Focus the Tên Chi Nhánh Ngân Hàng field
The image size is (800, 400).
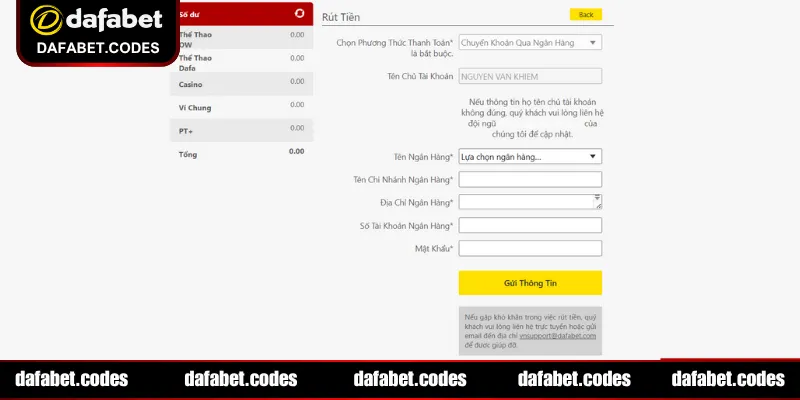coord(529,179)
